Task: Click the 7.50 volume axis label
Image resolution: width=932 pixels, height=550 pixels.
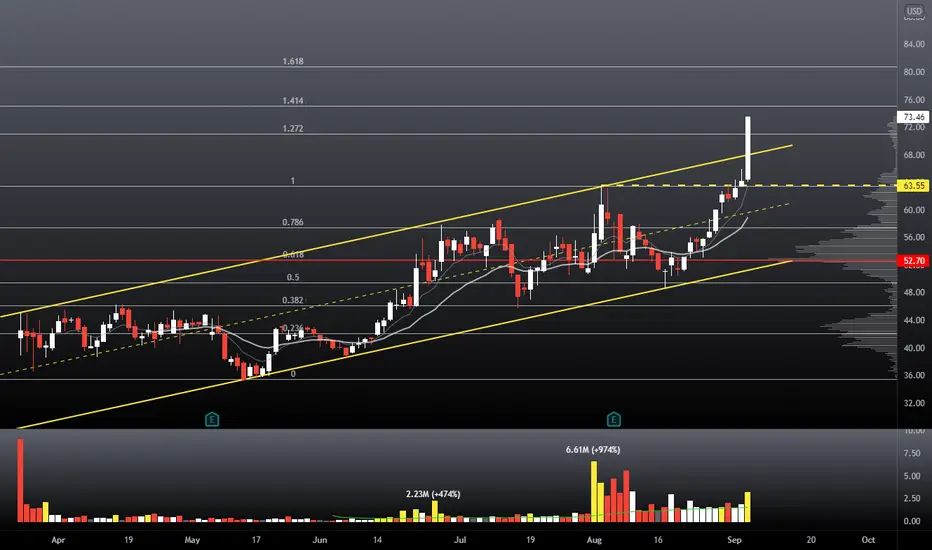Action: pyautogui.click(x=912, y=453)
